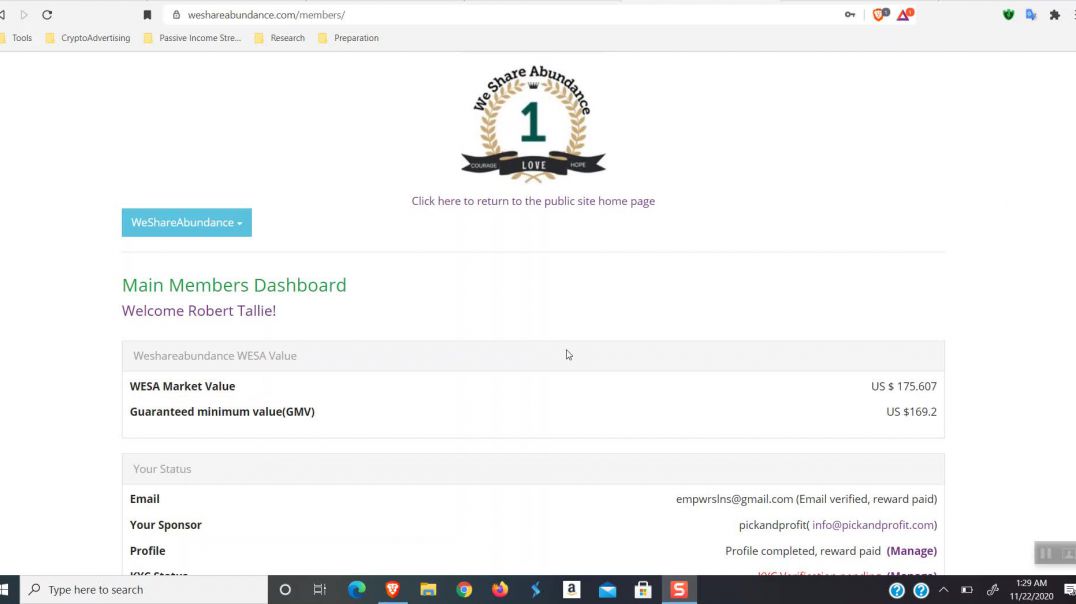Open the Tools bookmark folder

16,38
